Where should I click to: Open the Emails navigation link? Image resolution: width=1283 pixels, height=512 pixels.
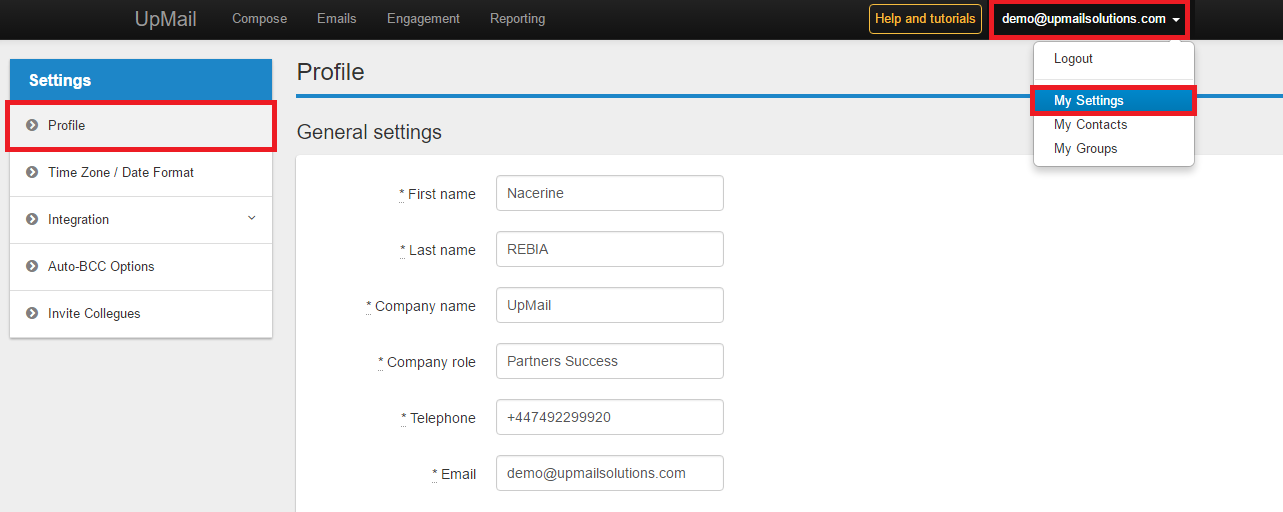pos(336,19)
